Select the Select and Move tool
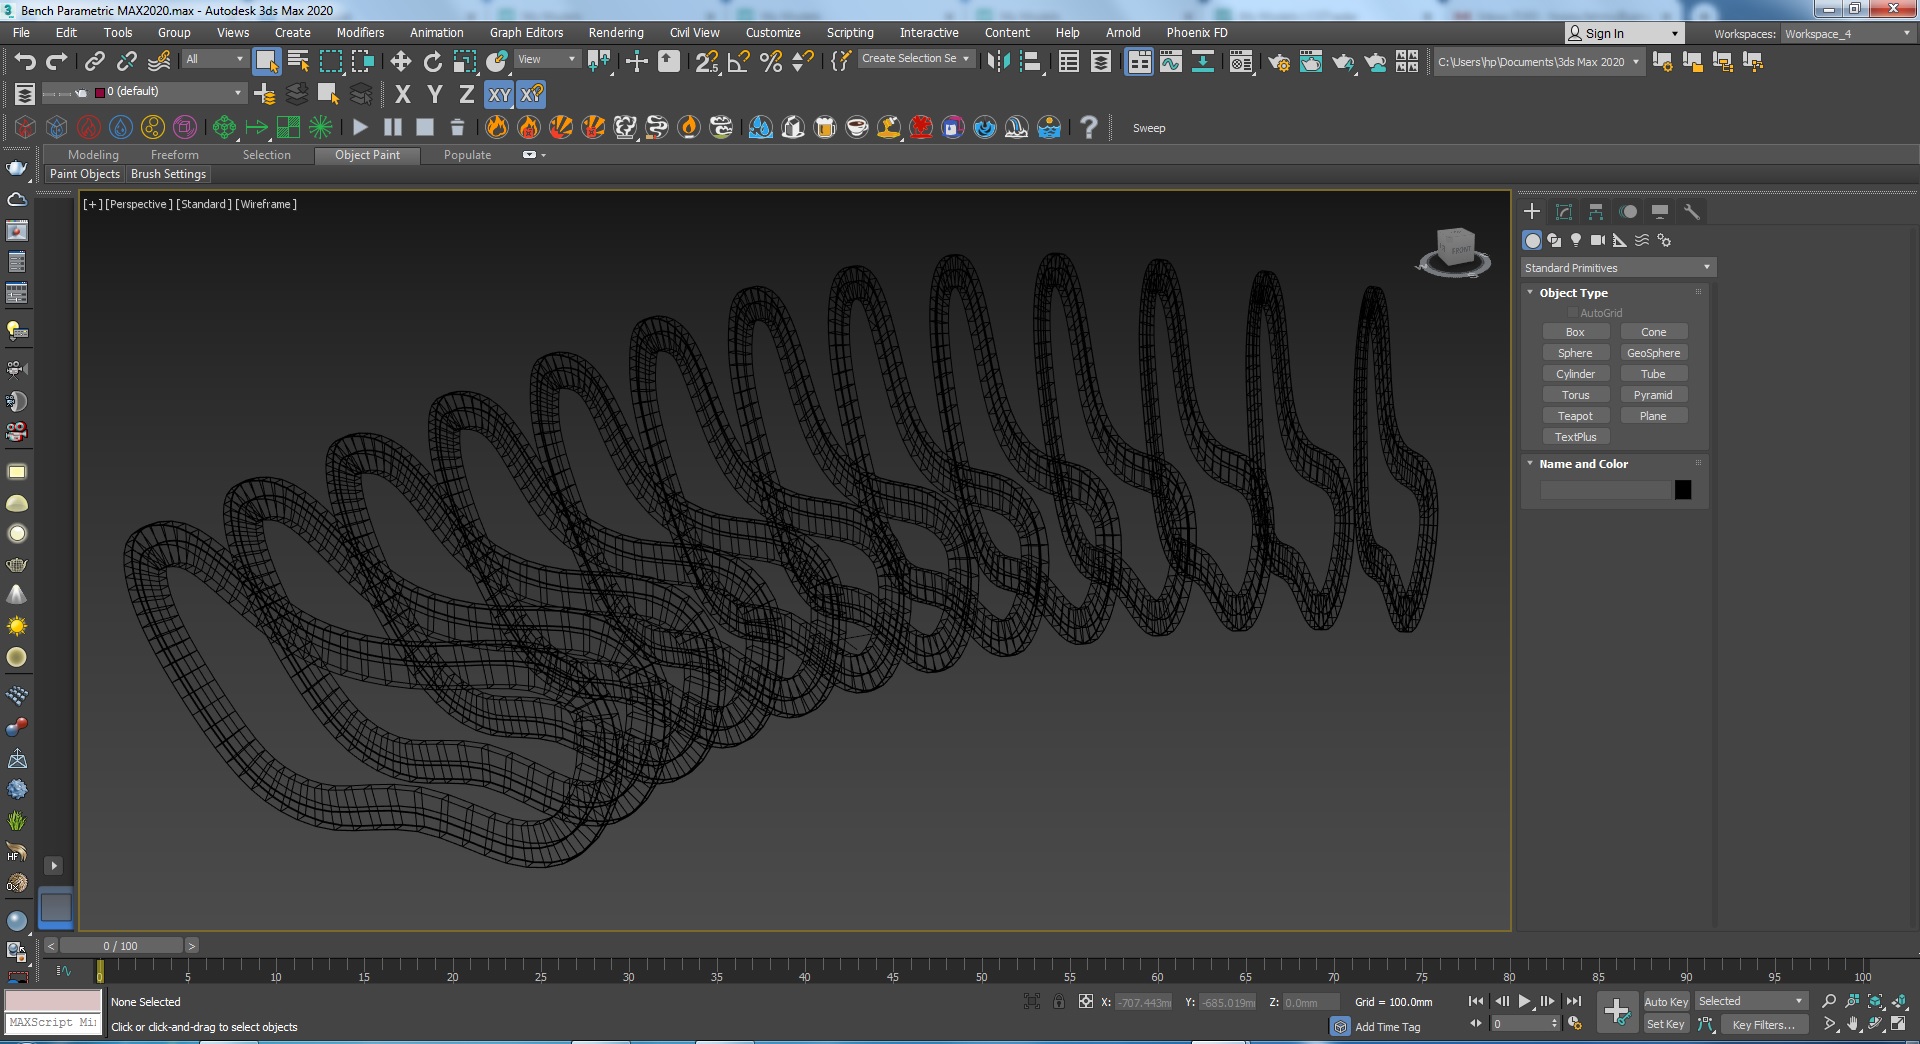 coord(401,62)
